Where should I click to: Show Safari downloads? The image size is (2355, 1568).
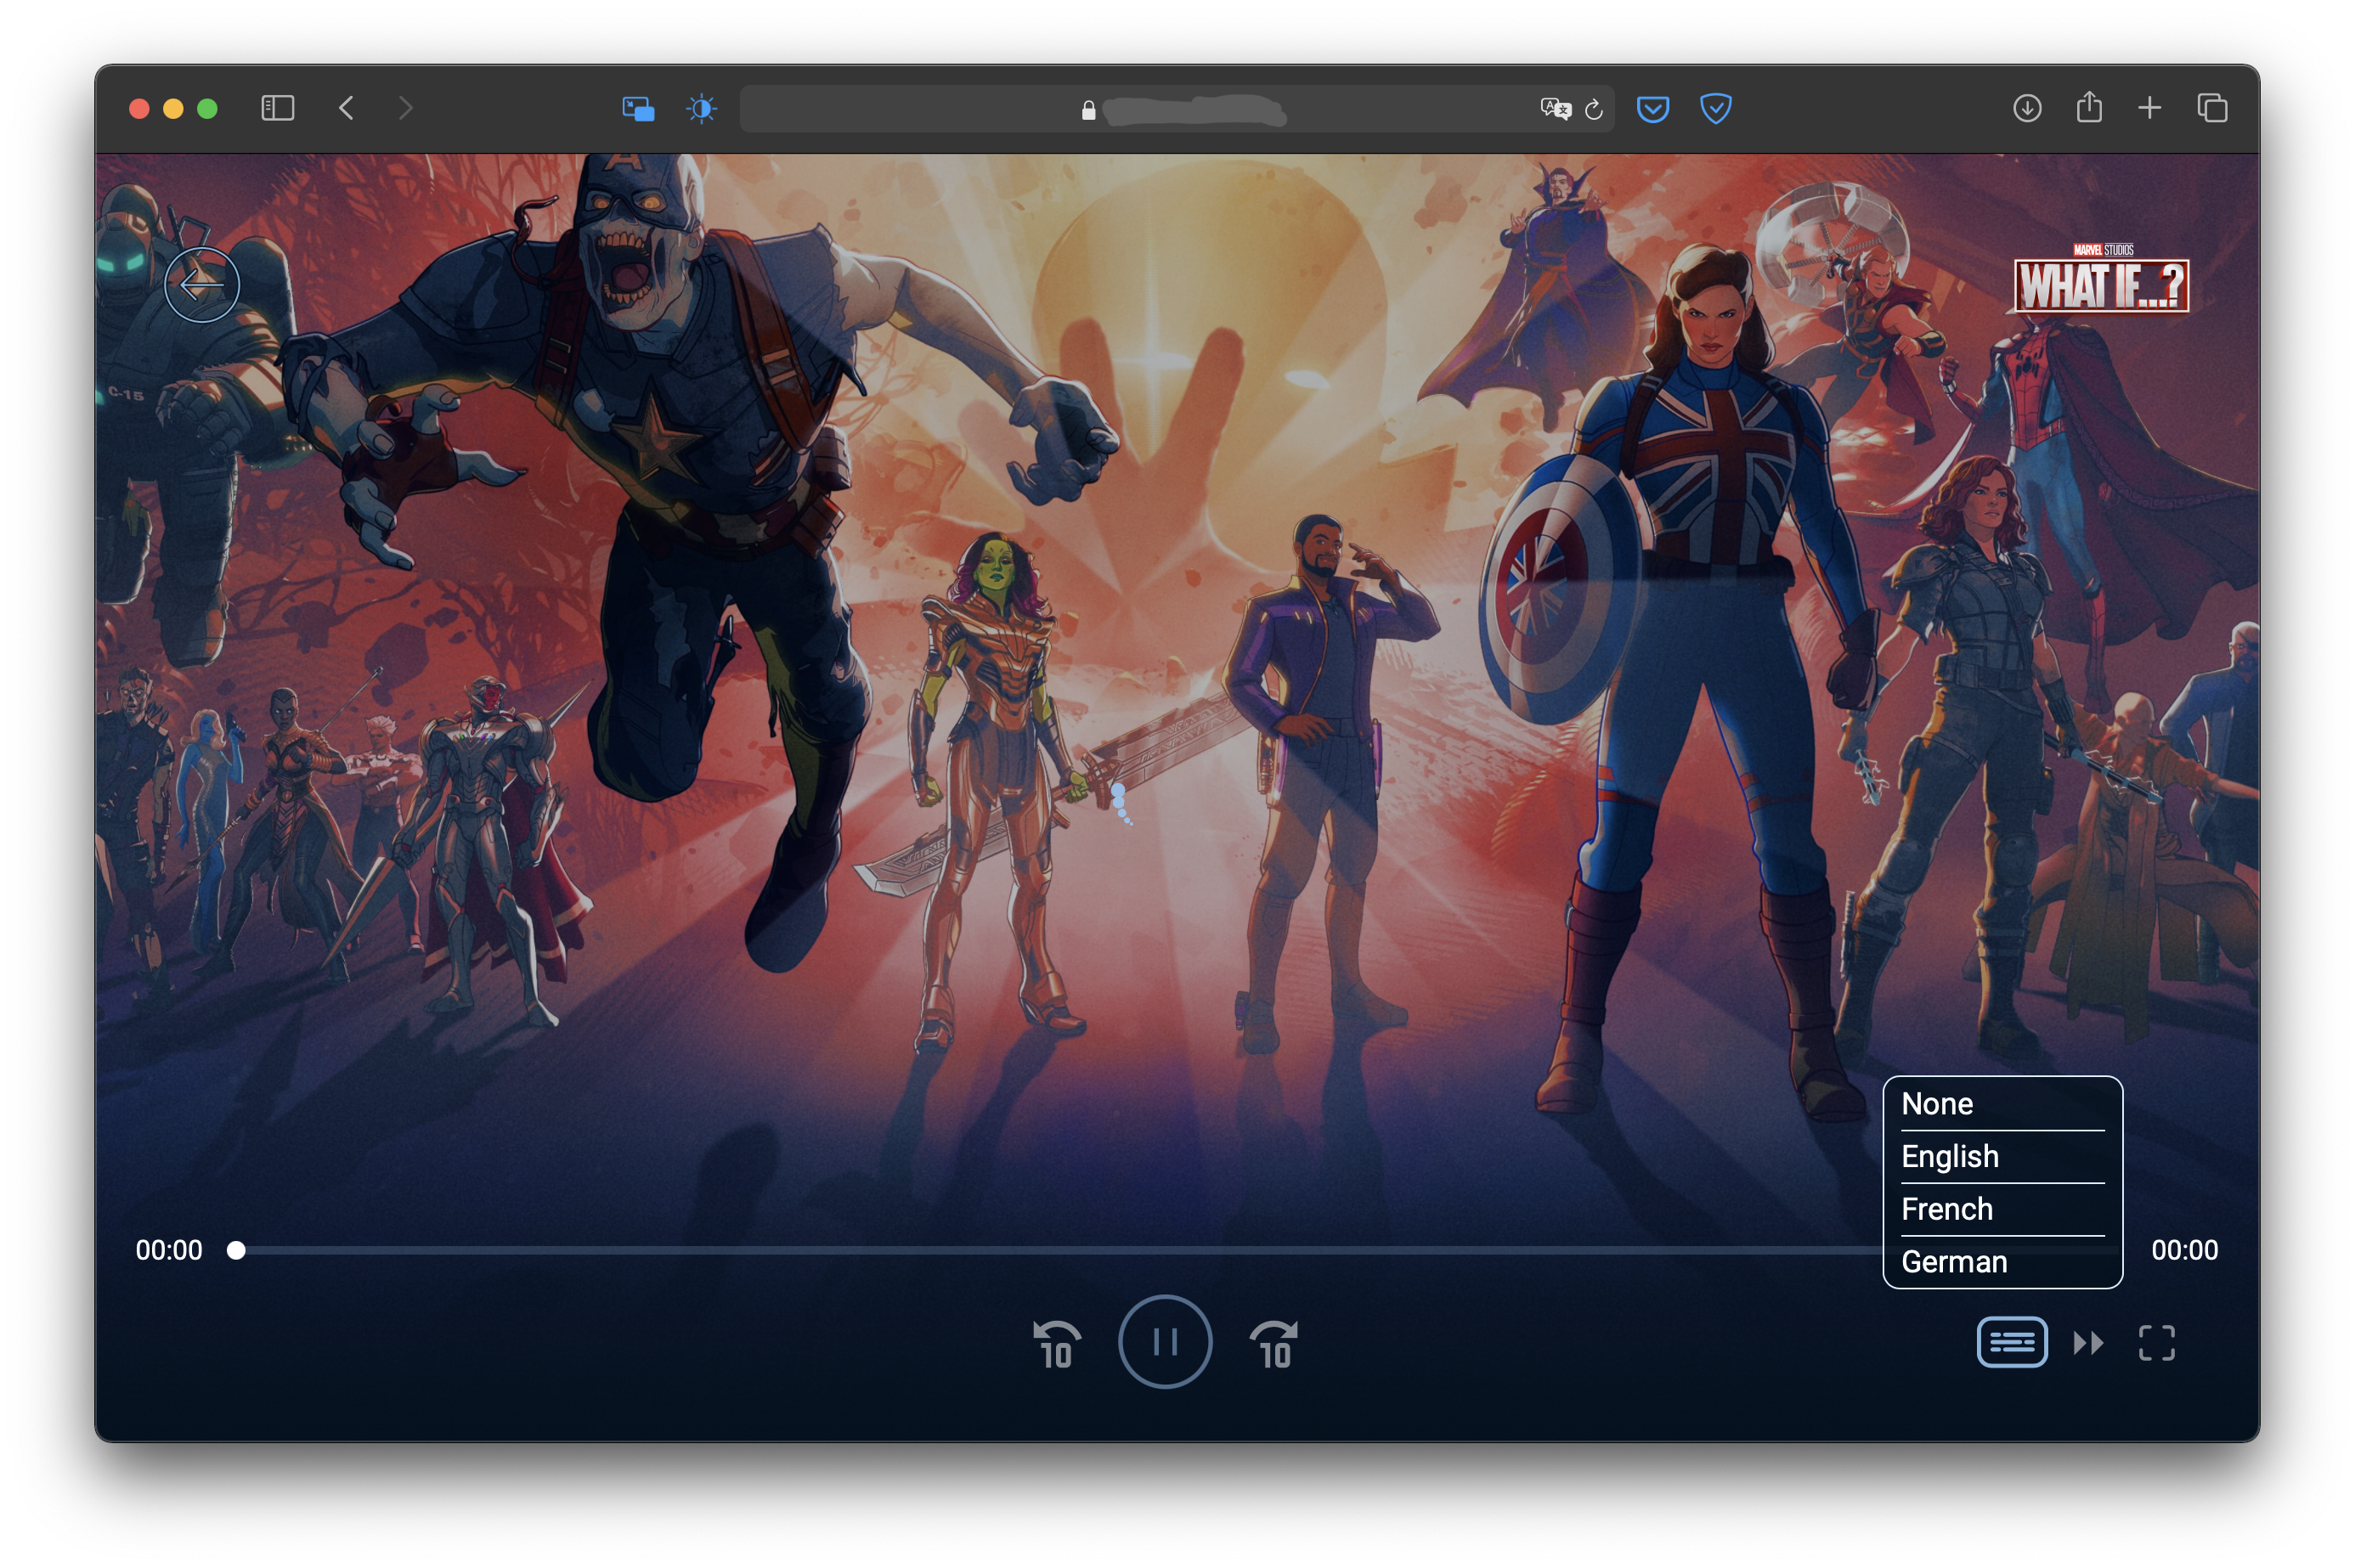pos(2026,108)
